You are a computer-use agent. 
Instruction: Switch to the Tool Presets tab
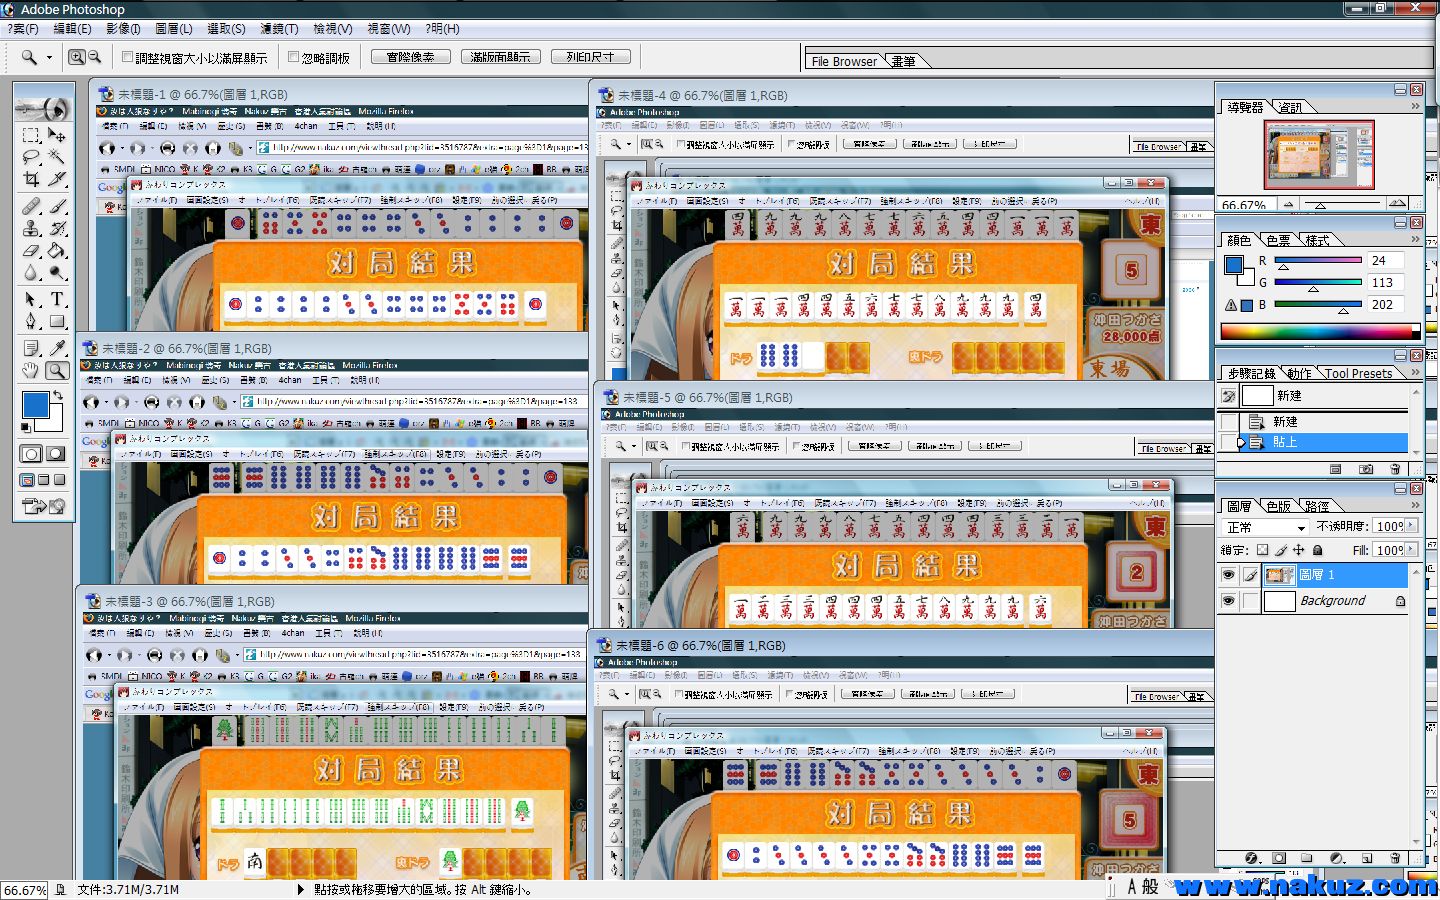coord(1358,373)
